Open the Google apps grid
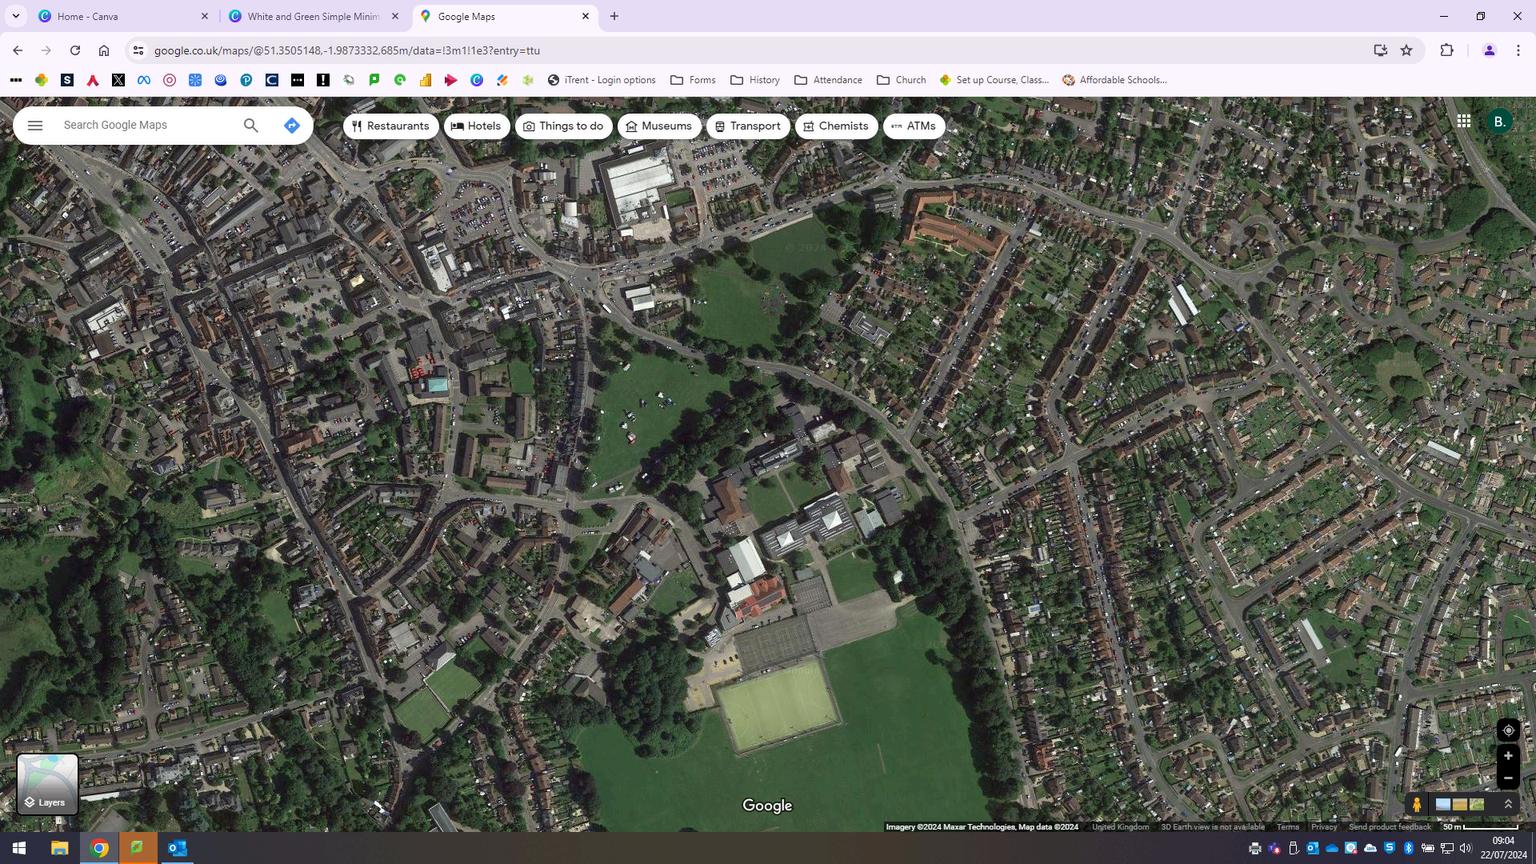 click(x=1463, y=121)
